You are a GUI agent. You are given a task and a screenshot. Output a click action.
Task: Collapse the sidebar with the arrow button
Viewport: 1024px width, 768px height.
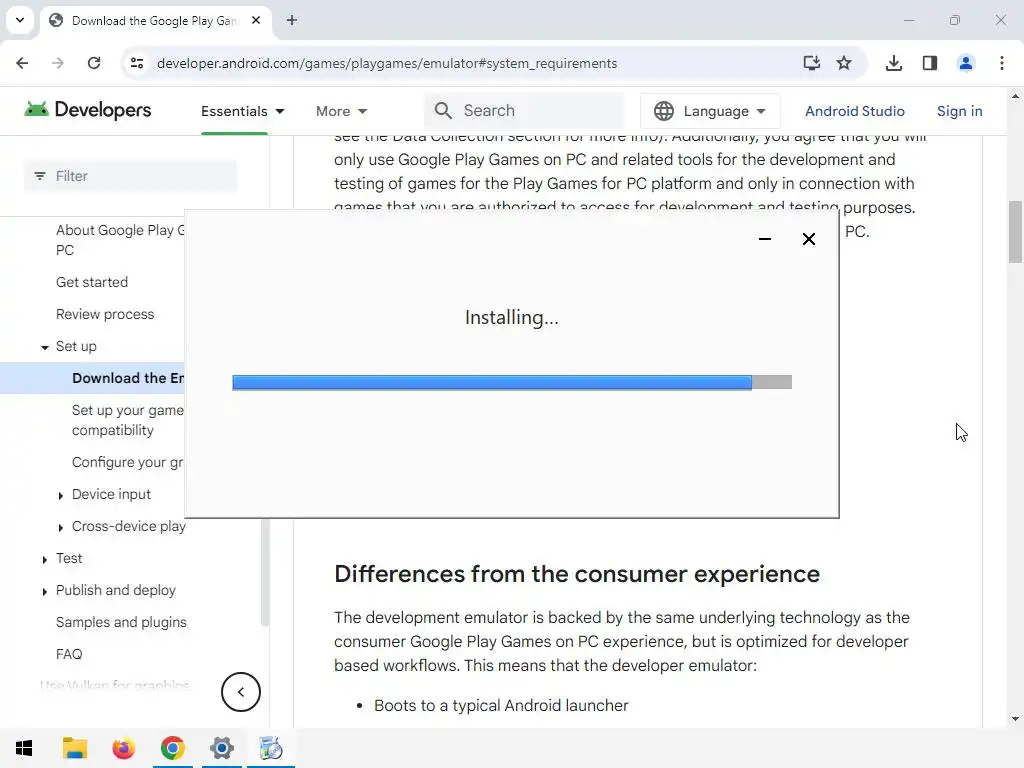point(240,692)
